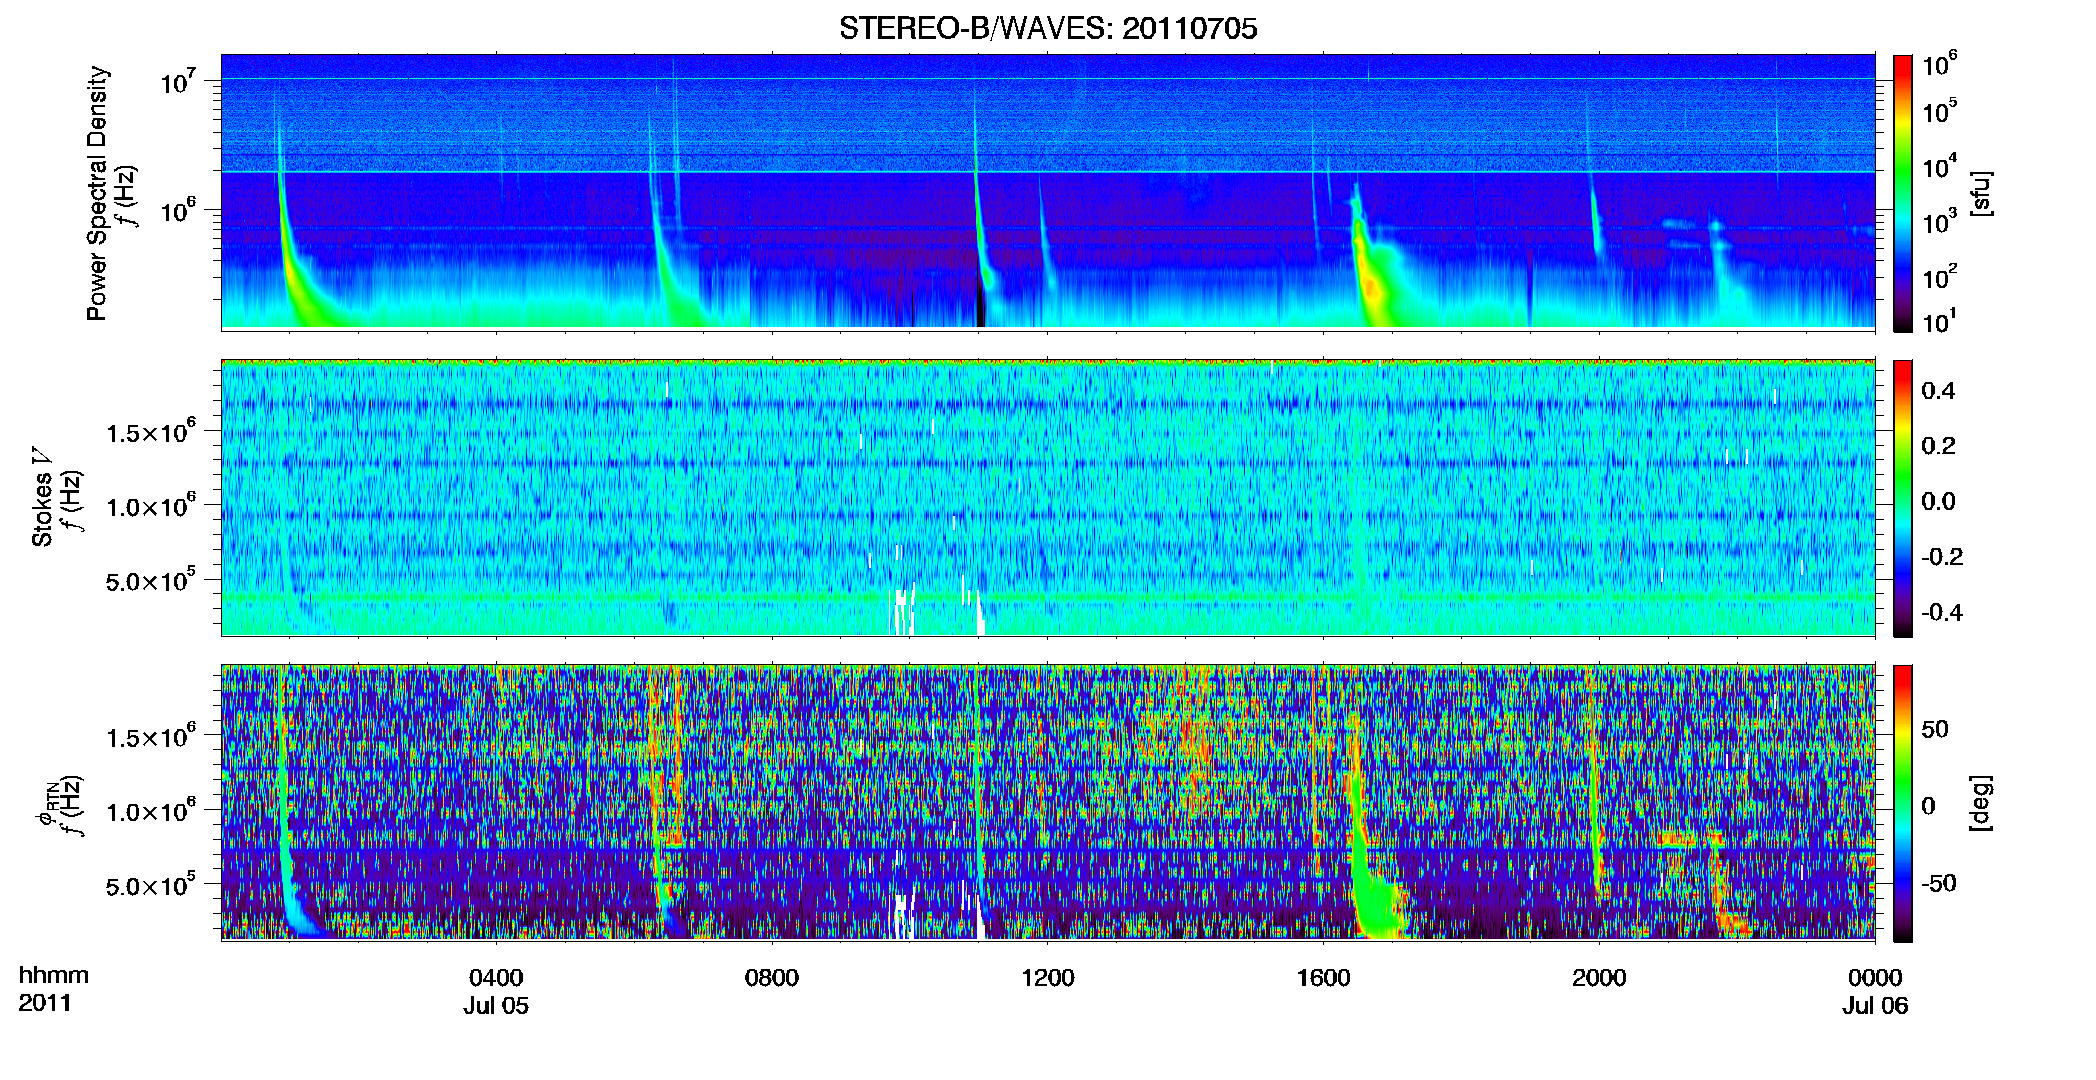Click the 0400 time tick label
The height and width of the screenshot is (1080, 2096).
click(x=496, y=977)
